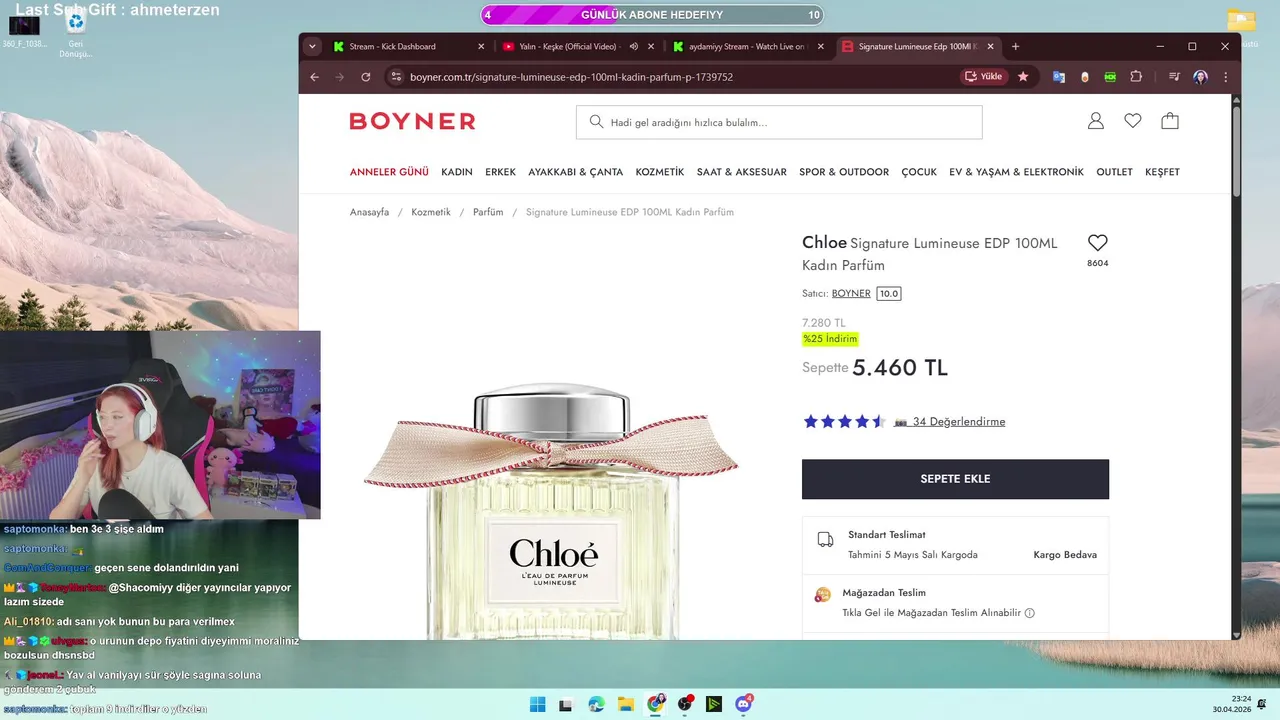This screenshot has width=1280, height=720.
Task: Click the star rating display
Action: (x=844, y=422)
